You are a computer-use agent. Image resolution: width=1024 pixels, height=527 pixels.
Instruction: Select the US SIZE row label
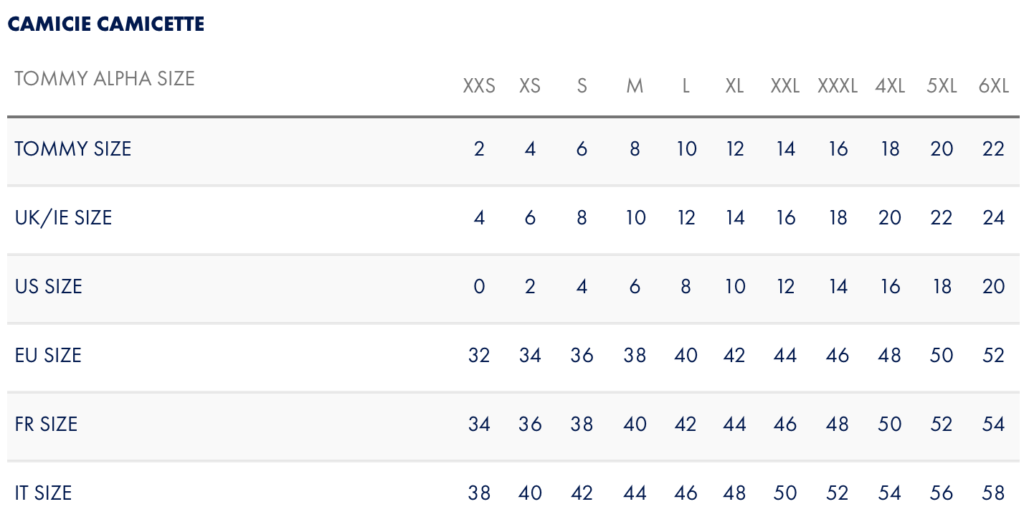click(48, 287)
